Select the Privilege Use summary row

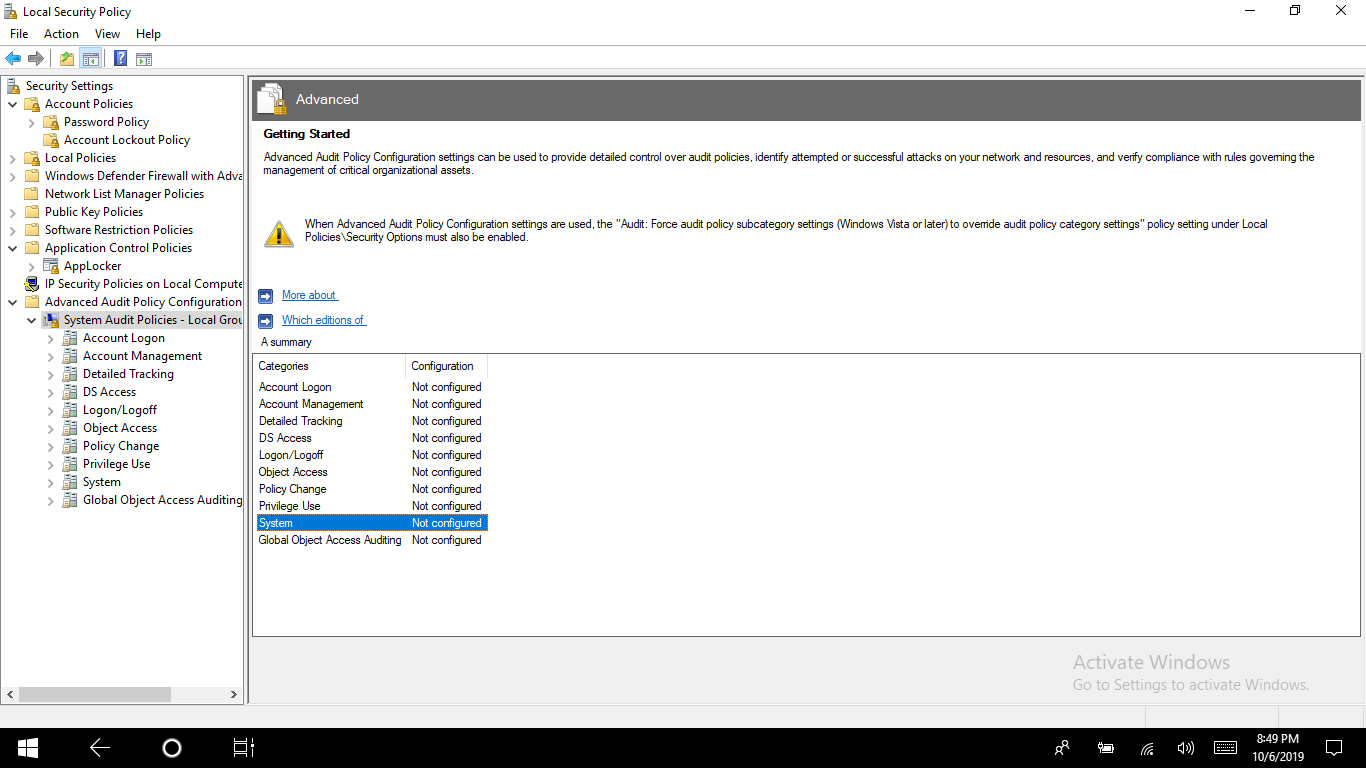(372, 506)
